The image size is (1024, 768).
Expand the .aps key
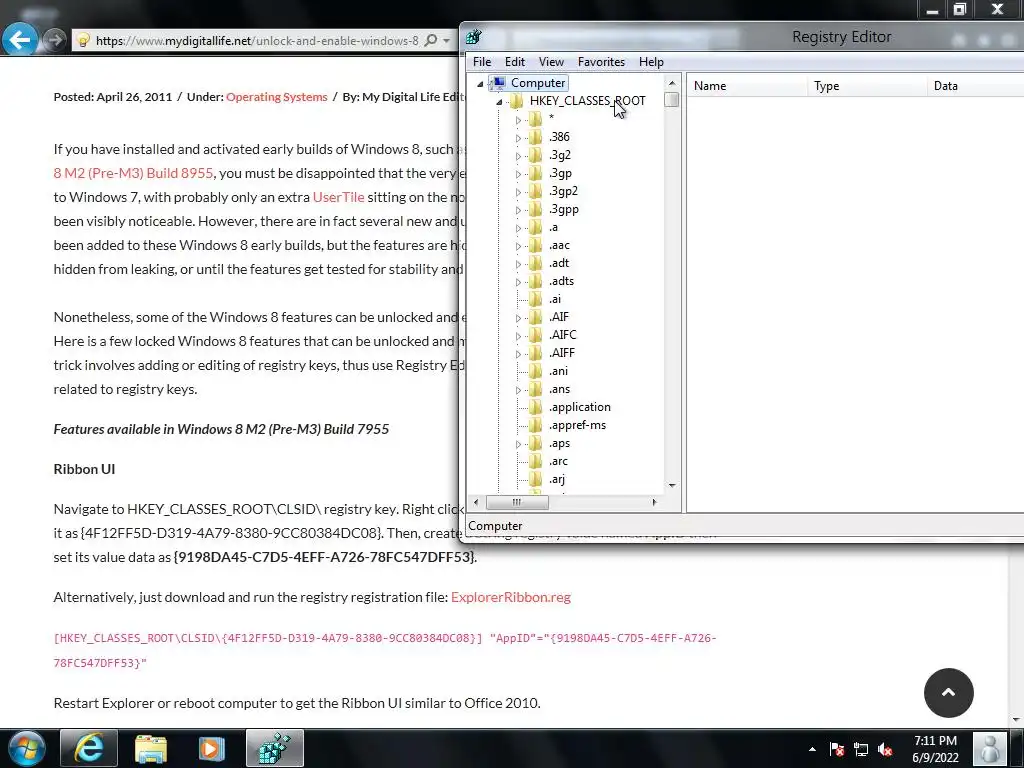pyautogui.click(x=518, y=444)
